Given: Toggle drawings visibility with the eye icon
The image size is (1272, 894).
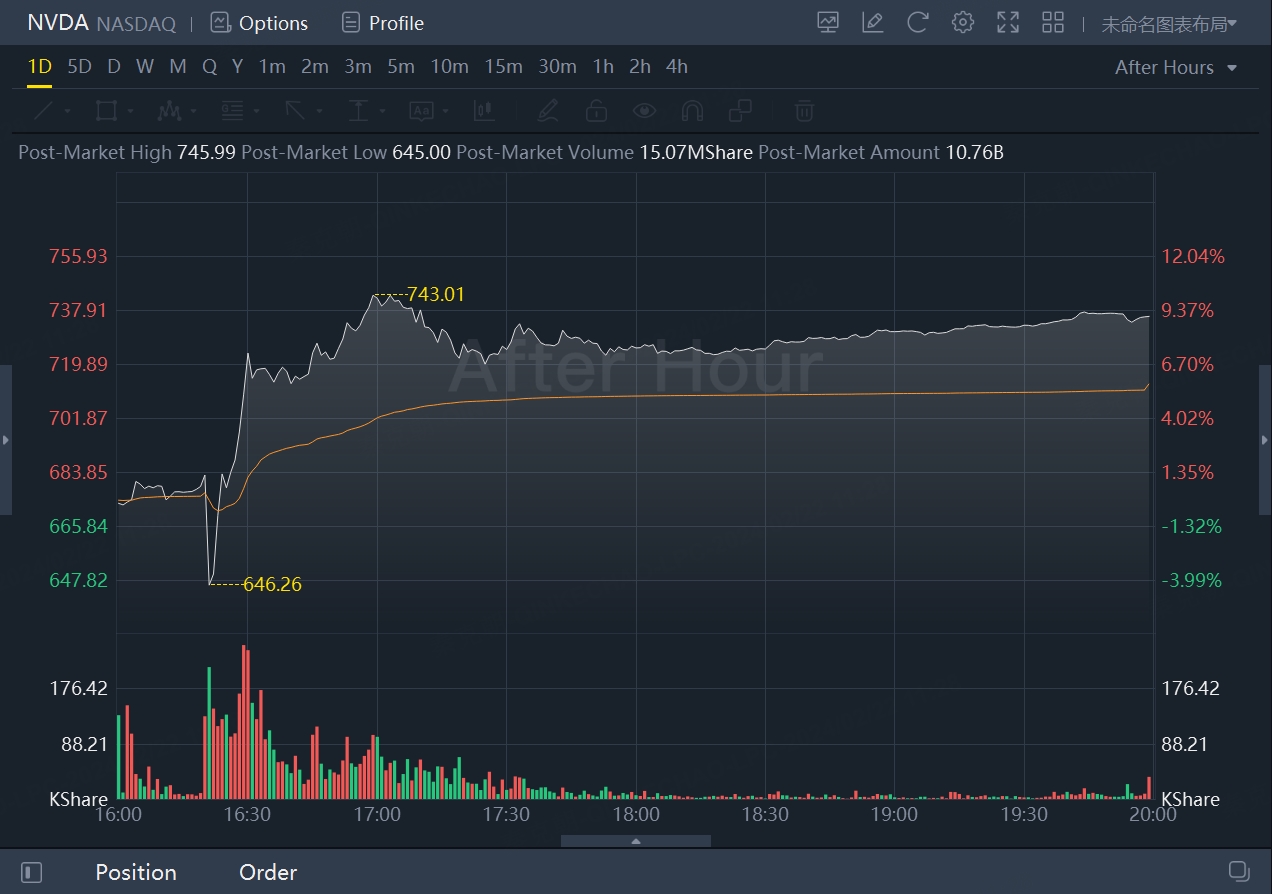Looking at the screenshot, I should (x=644, y=110).
